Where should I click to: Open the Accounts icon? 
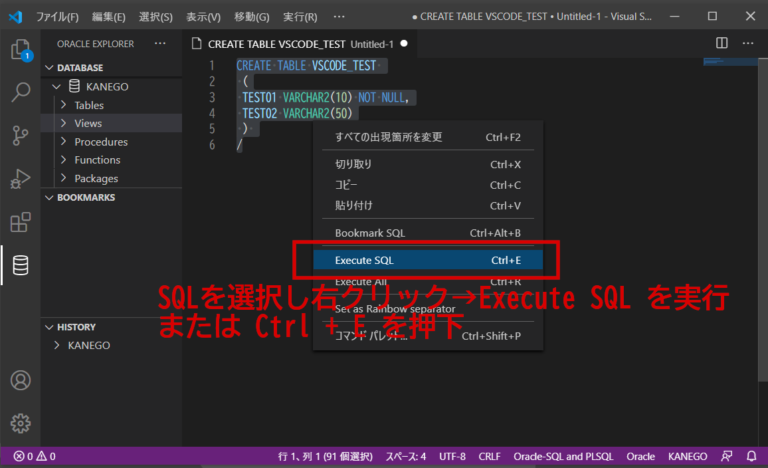(x=21, y=380)
